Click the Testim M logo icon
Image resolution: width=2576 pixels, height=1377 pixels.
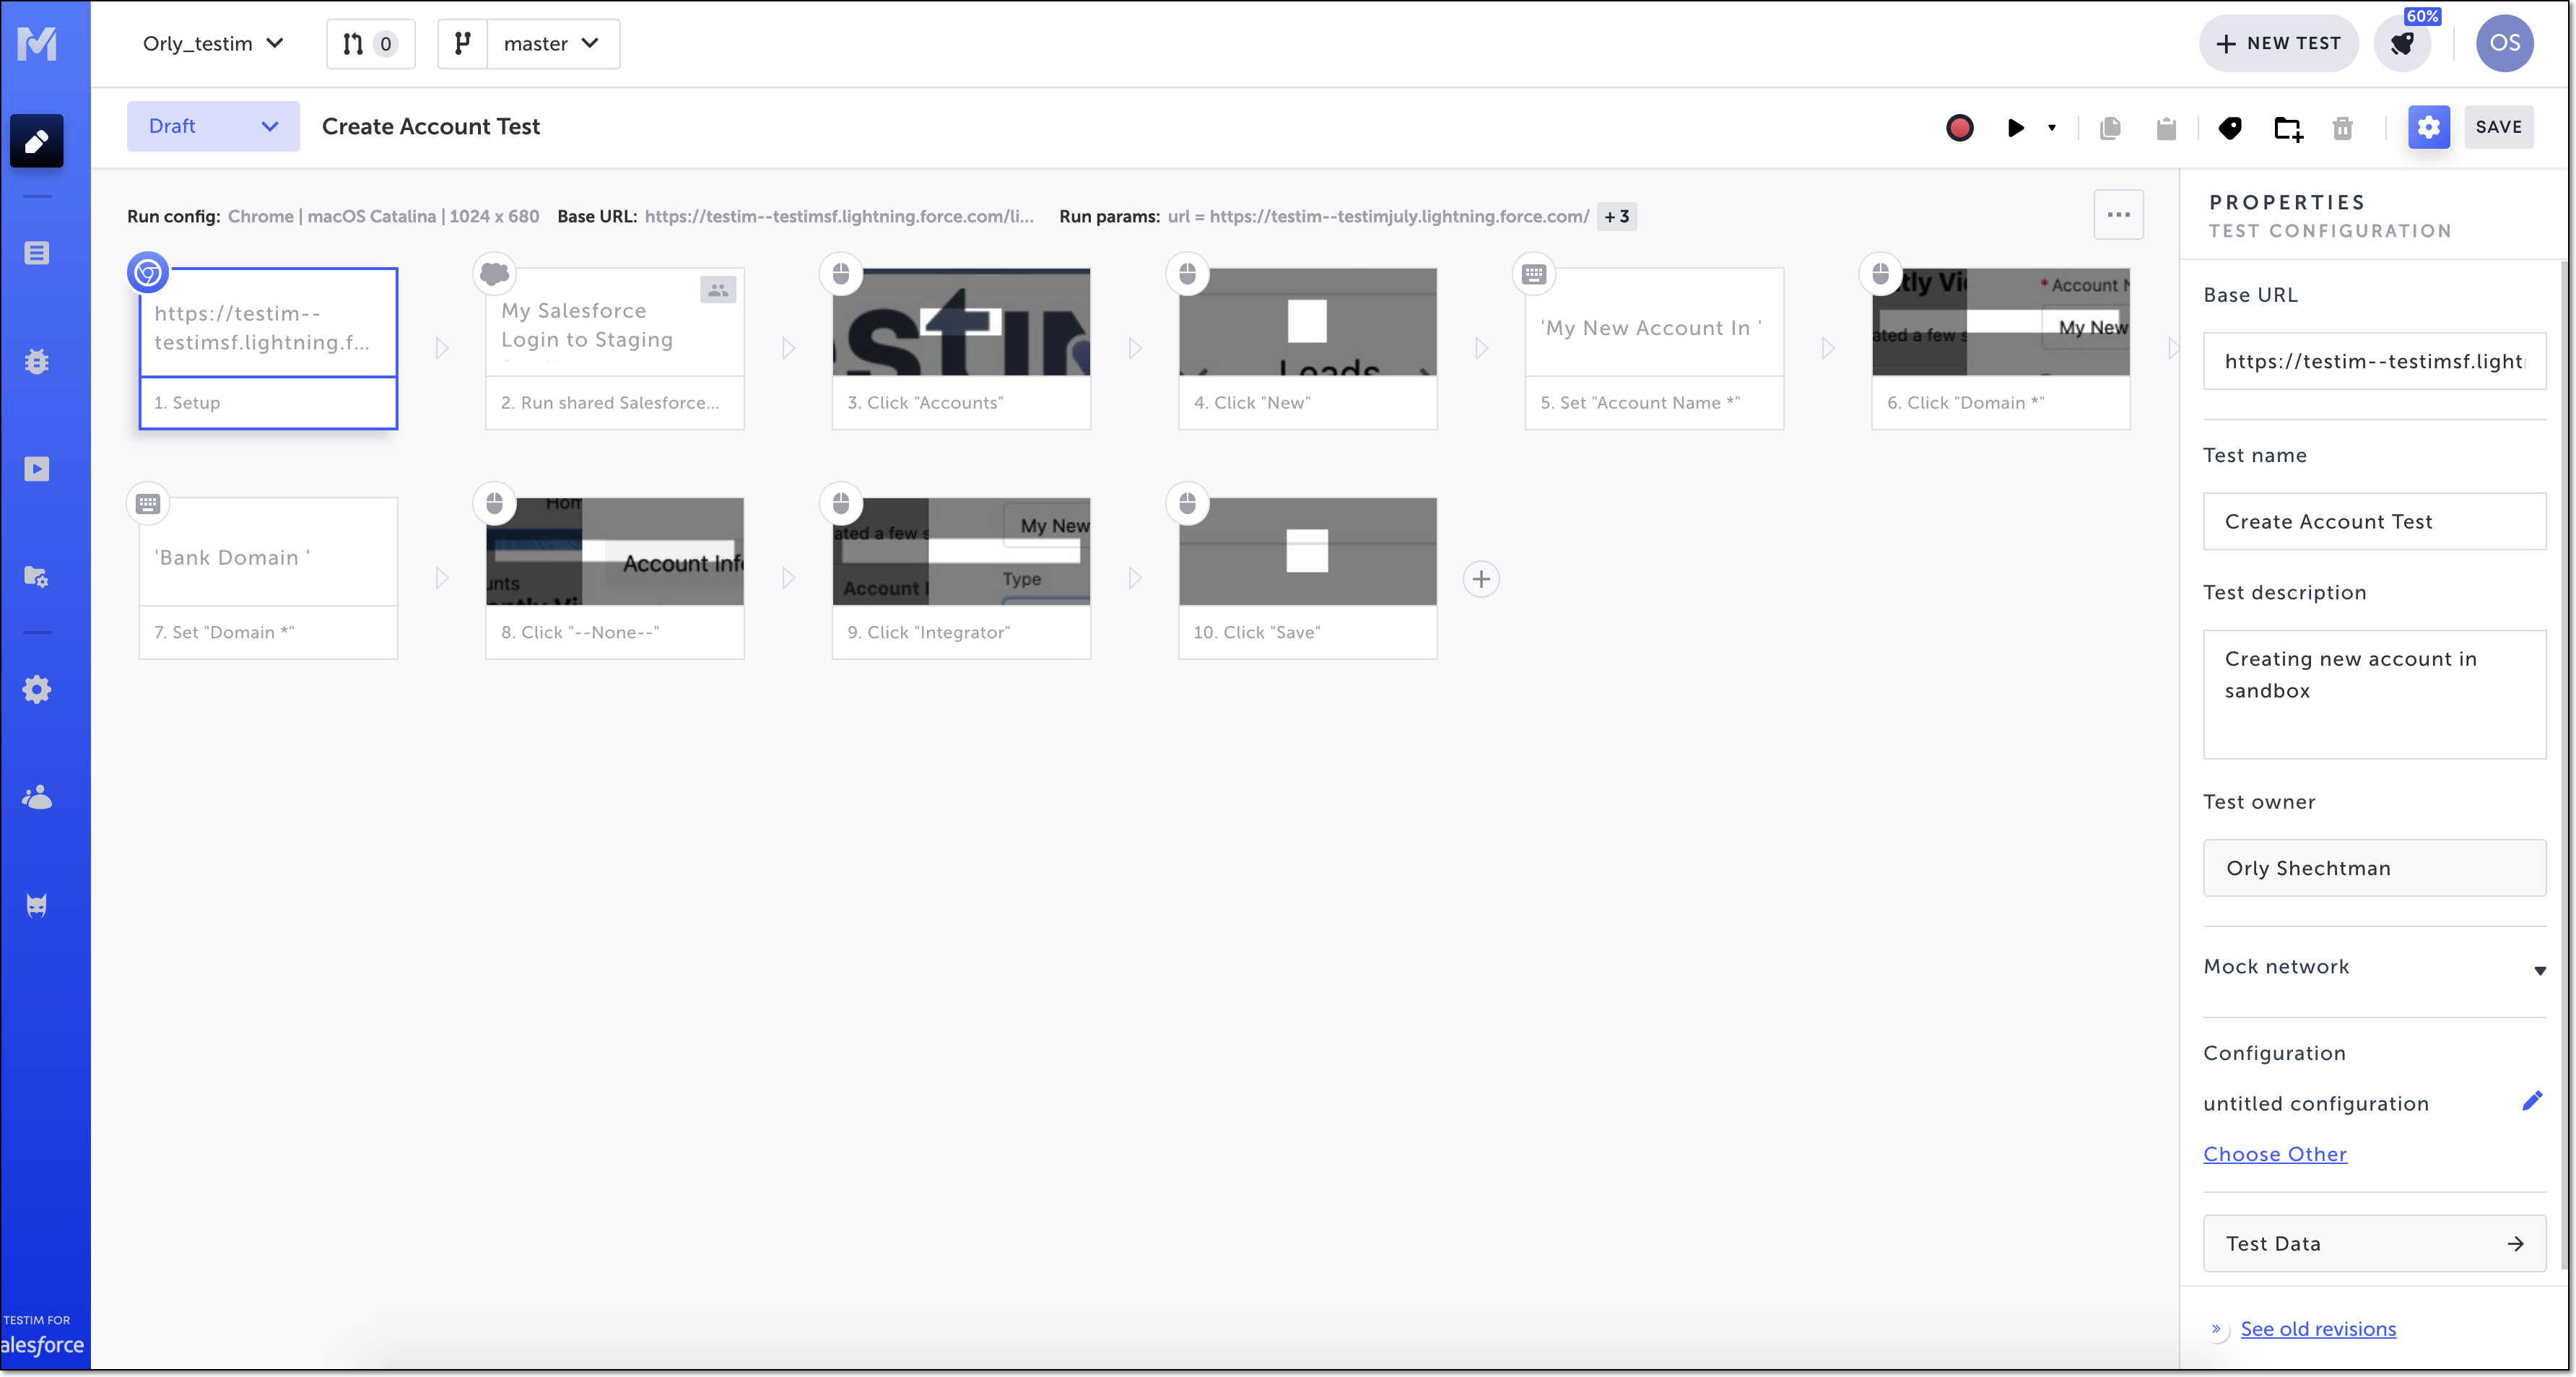coord(37,43)
